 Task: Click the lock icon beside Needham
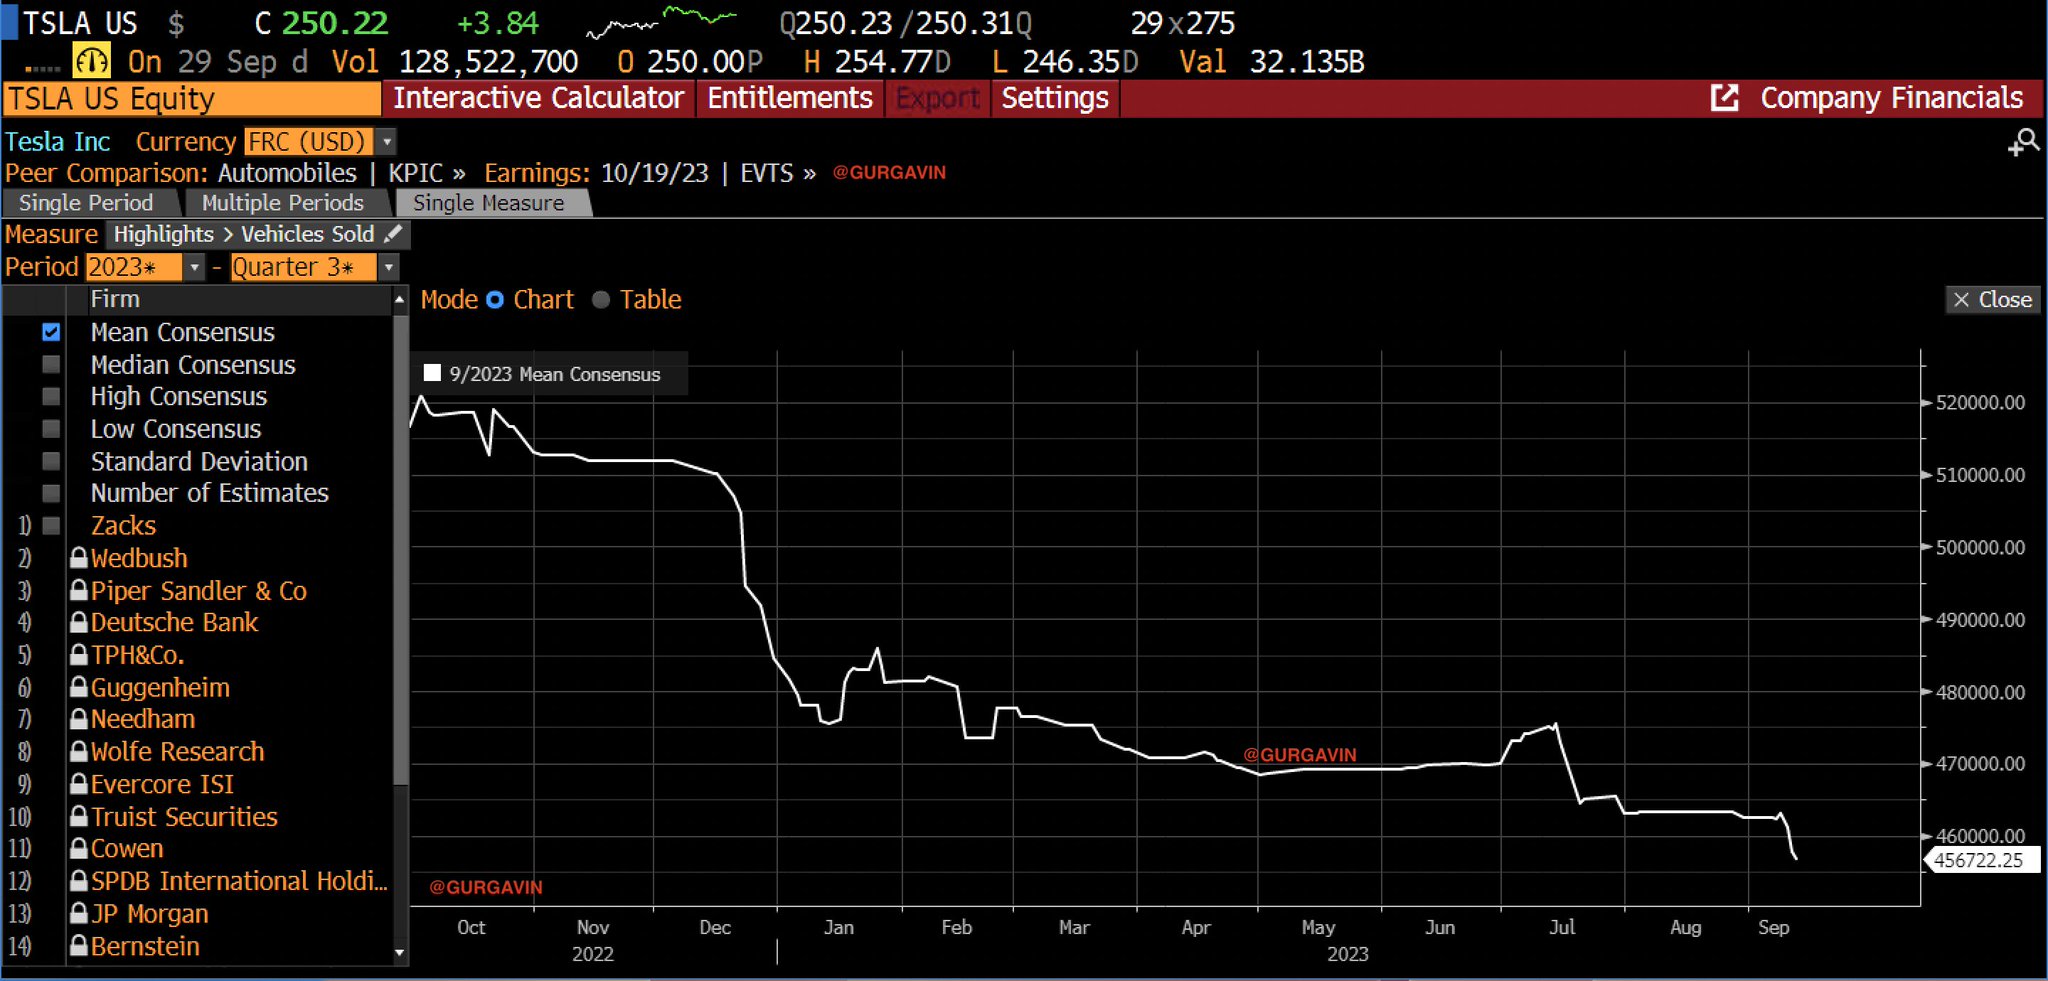coord(79,720)
